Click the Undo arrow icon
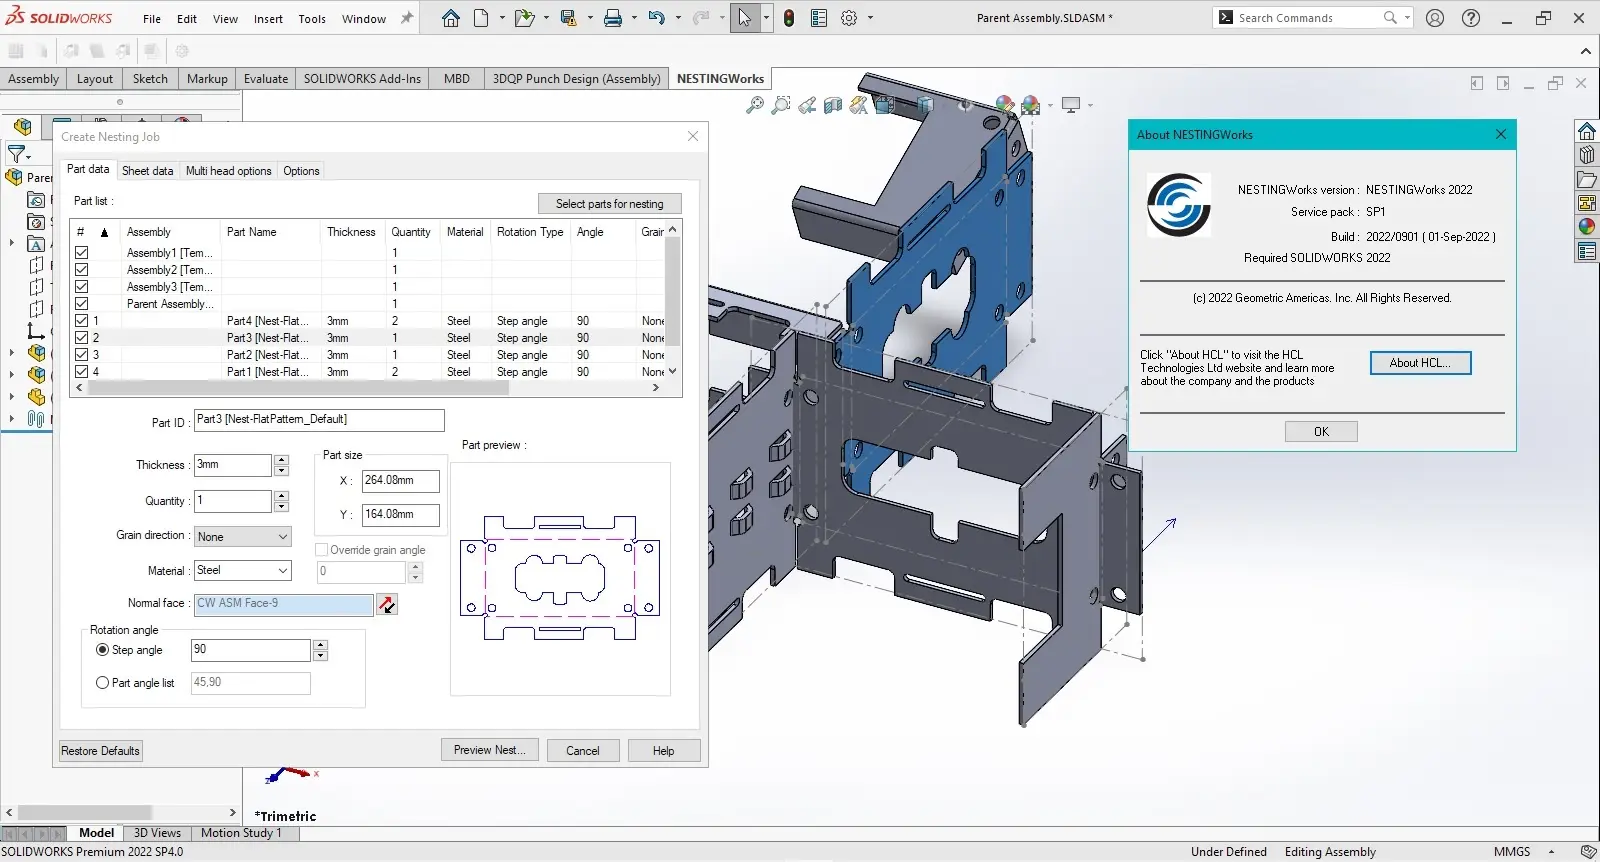Screen dimensions: 1600x862 [656, 18]
